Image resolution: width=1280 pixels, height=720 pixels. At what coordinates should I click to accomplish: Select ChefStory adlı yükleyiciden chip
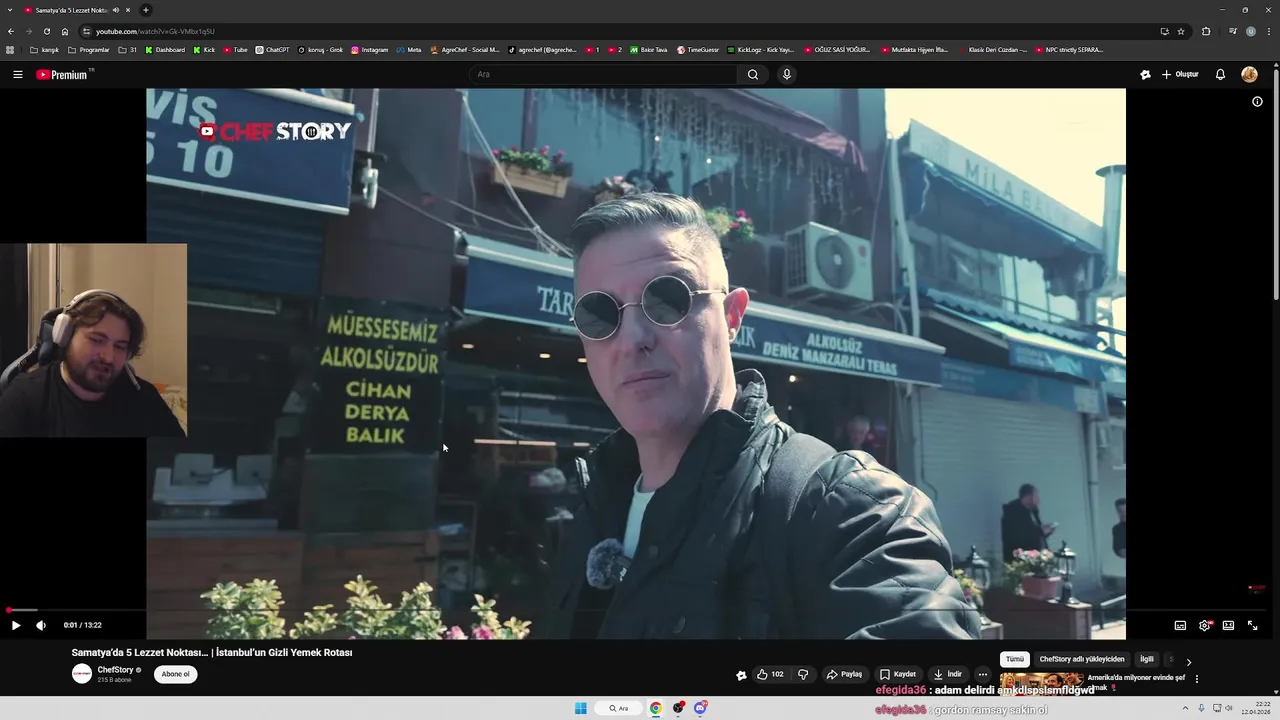click(x=1082, y=659)
